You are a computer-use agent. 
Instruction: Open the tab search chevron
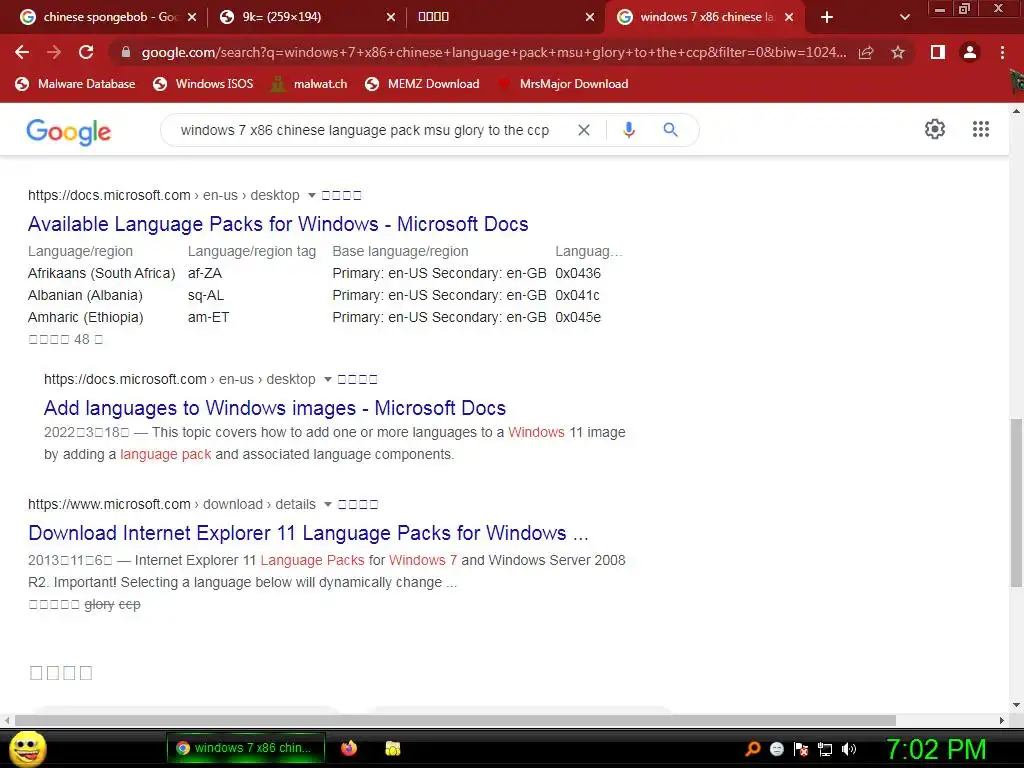click(904, 17)
